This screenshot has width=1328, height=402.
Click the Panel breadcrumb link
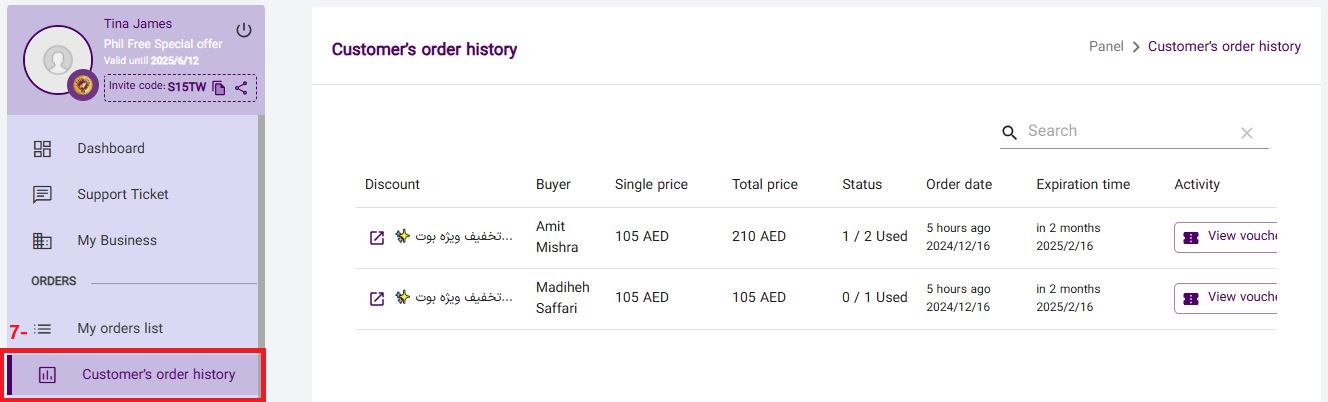click(x=1106, y=46)
